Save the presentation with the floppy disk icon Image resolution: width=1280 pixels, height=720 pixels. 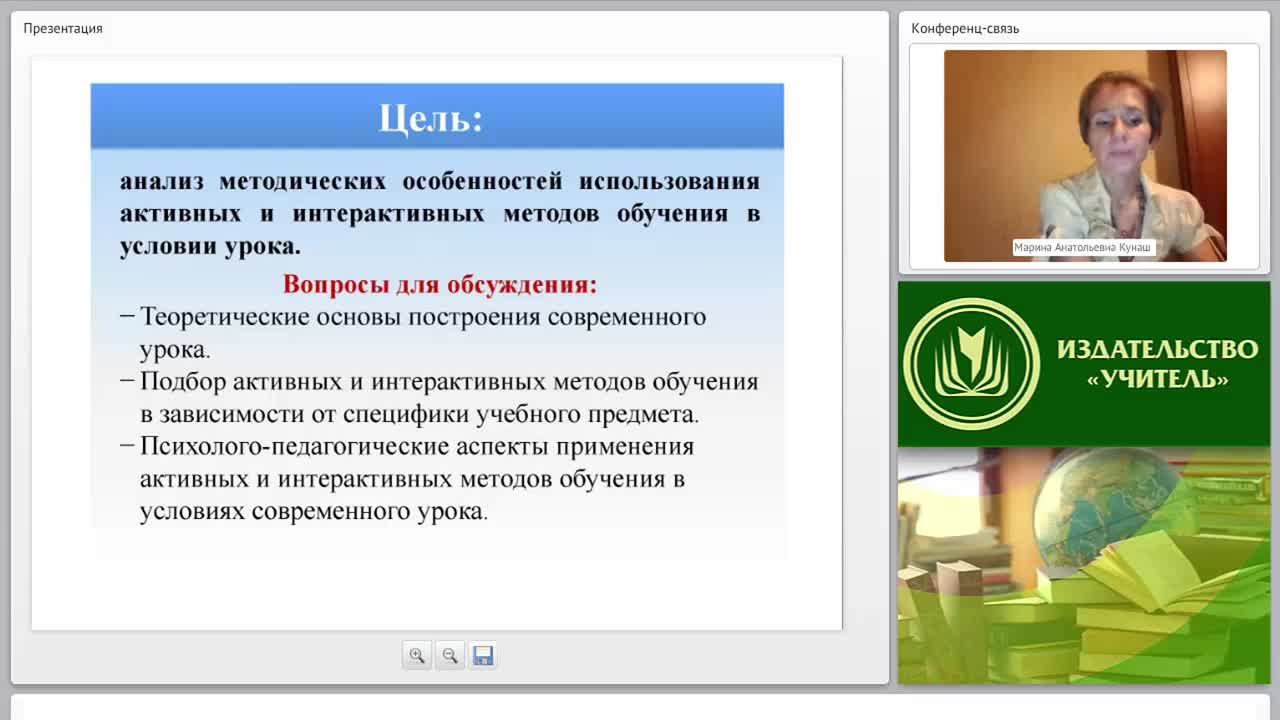pyautogui.click(x=483, y=656)
